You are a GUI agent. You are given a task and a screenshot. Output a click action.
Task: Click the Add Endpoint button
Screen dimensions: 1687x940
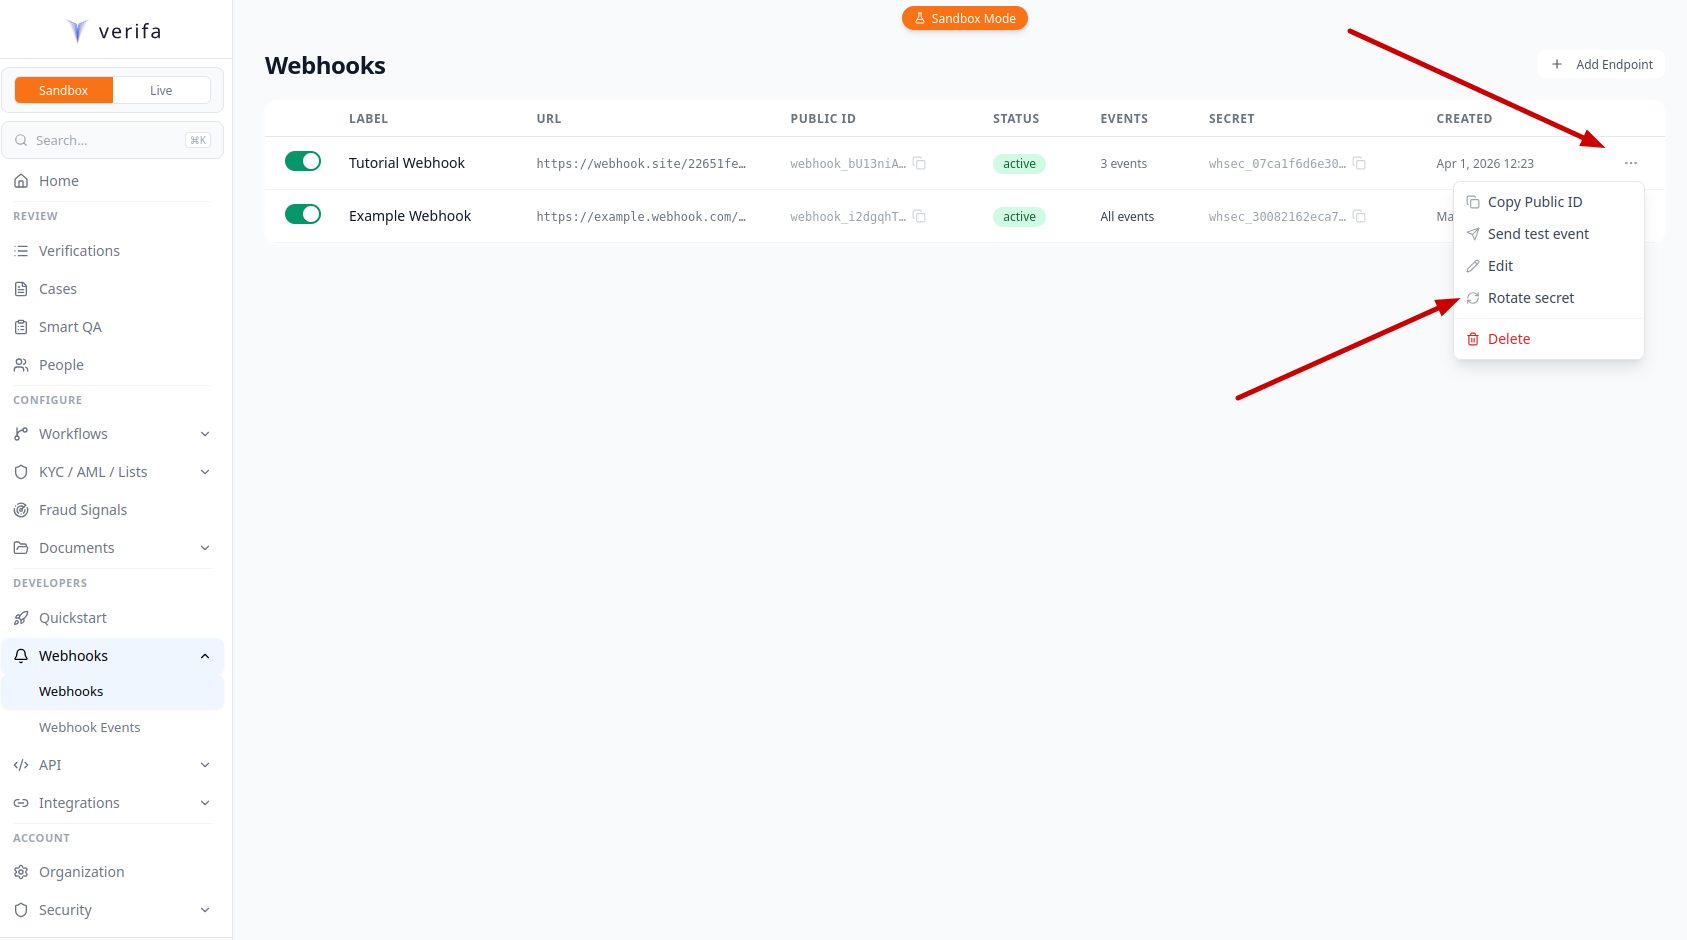1601,64
